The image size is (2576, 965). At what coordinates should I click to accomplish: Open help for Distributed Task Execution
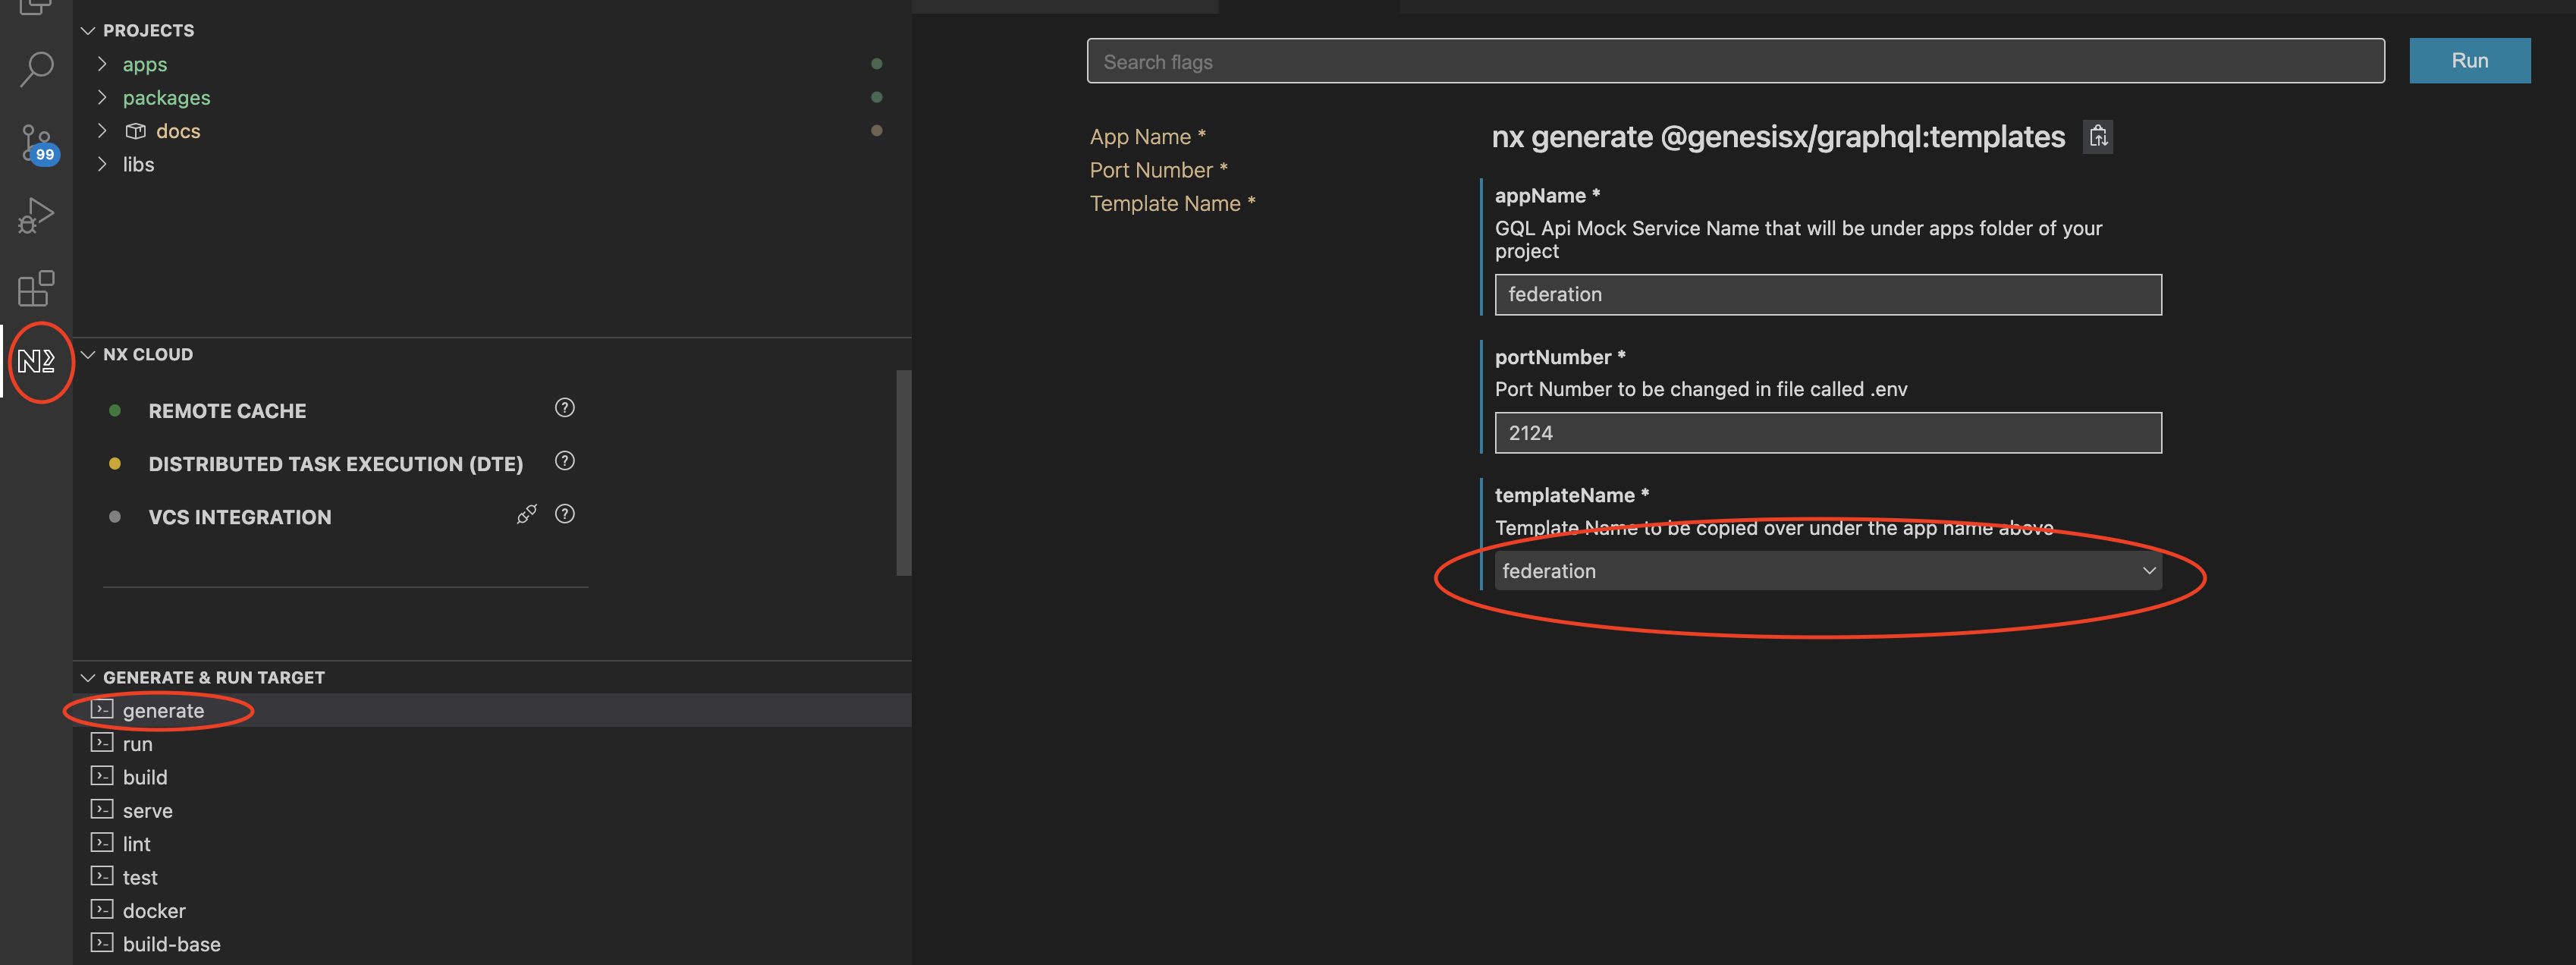click(565, 461)
